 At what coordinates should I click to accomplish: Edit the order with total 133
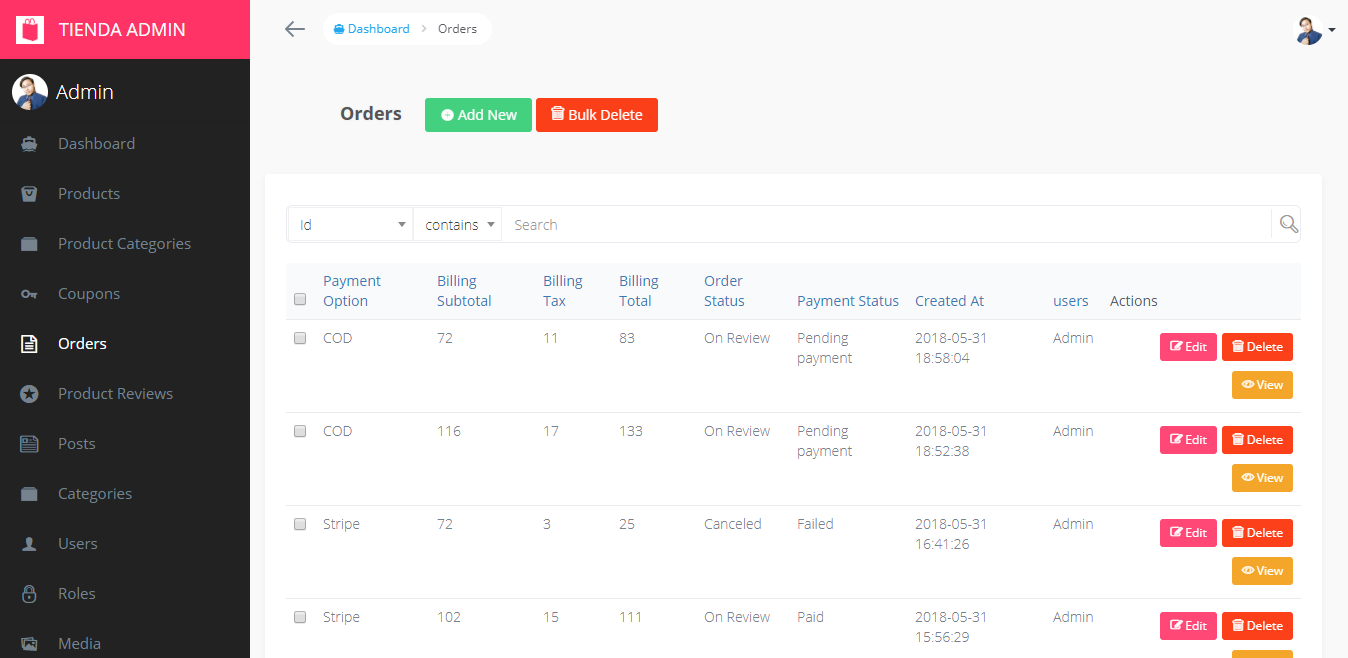click(1188, 440)
